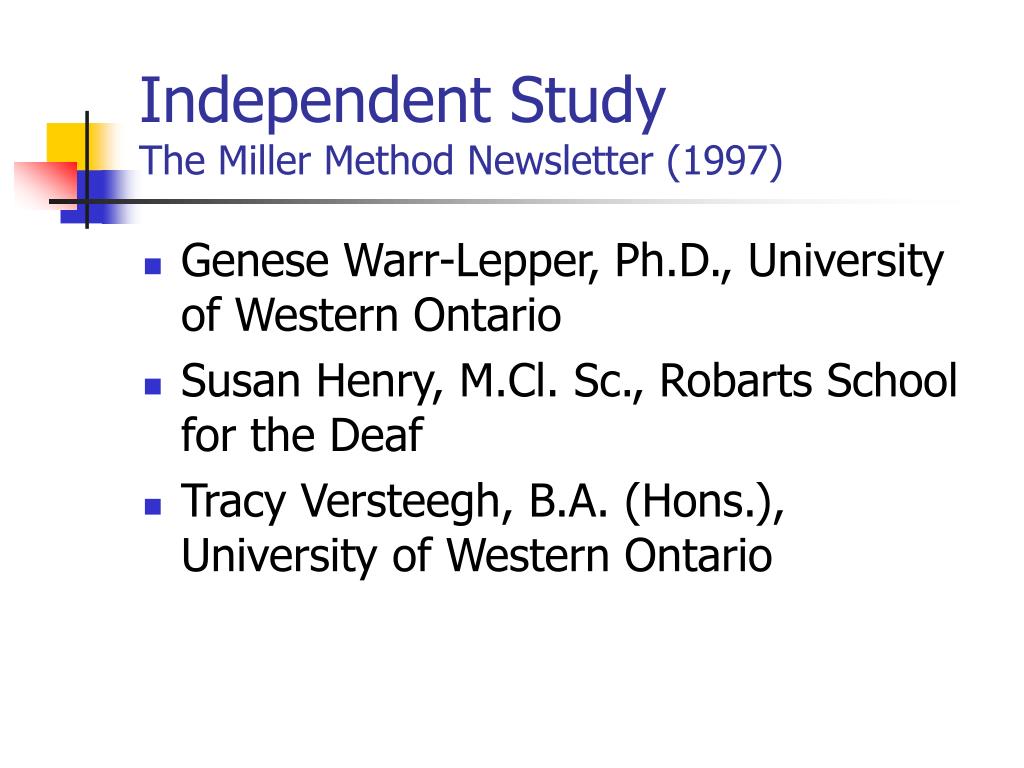Image resolution: width=1024 pixels, height=768 pixels.
Task: Click the "(1997)" year in subtitle
Action: click(724, 162)
